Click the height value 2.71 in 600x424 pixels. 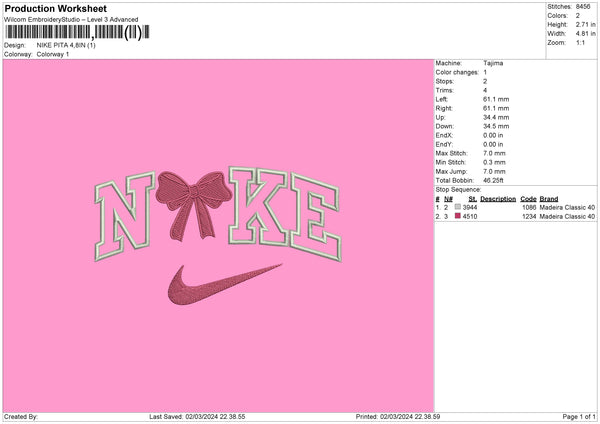pos(586,24)
